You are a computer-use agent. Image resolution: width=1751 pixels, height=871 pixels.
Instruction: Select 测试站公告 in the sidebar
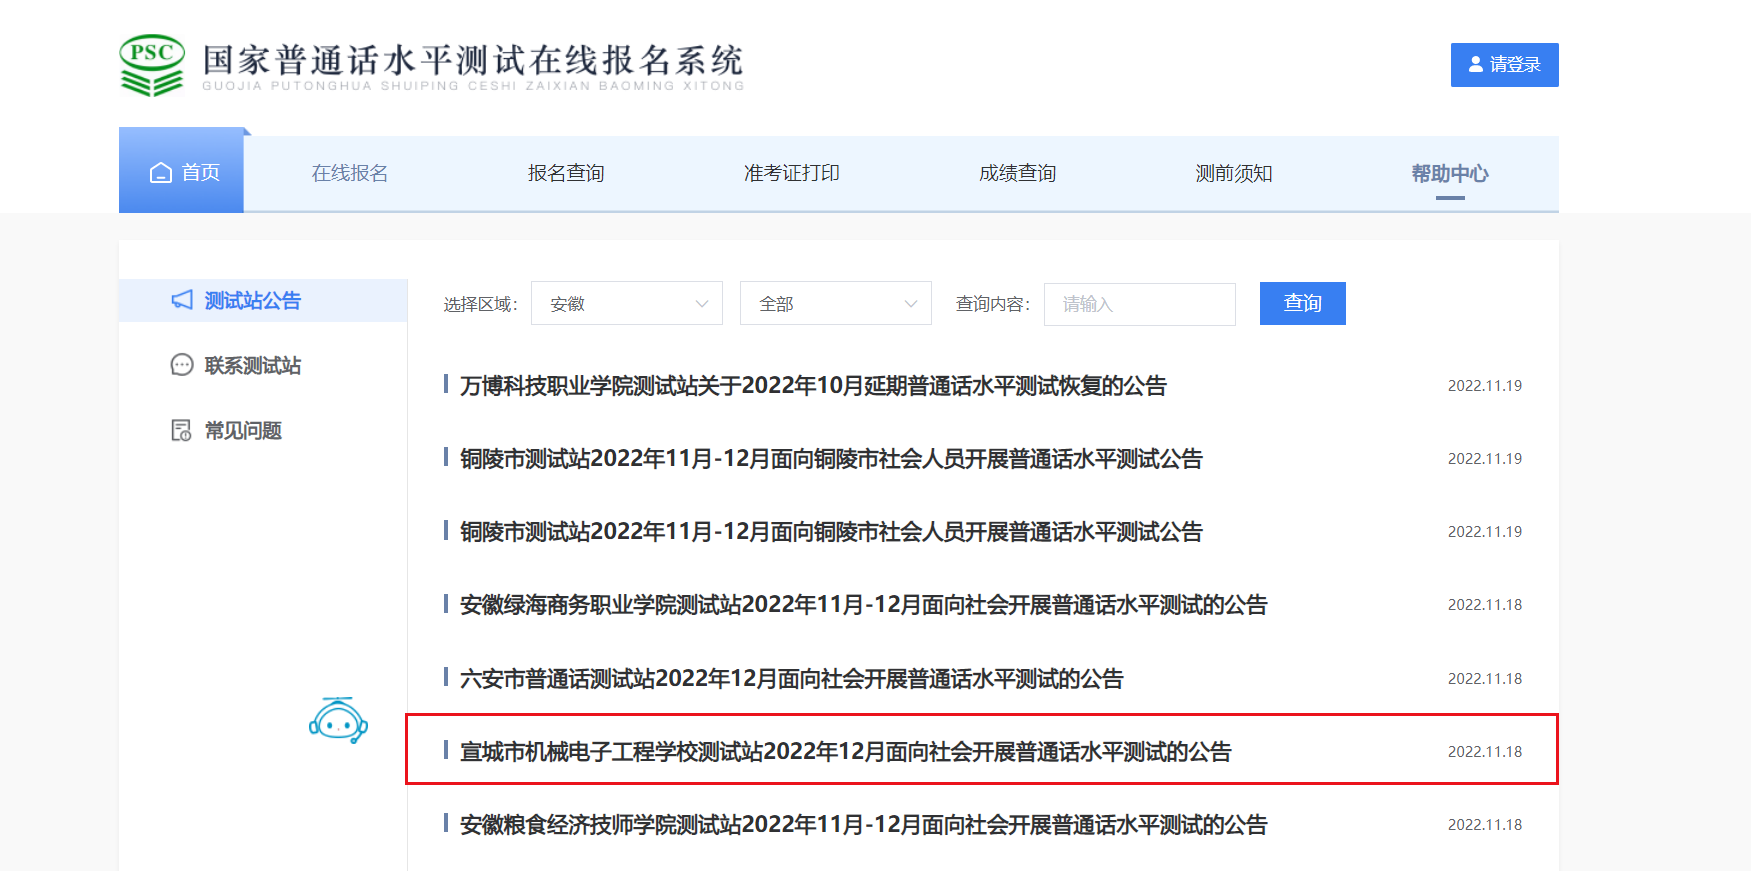(x=263, y=300)
